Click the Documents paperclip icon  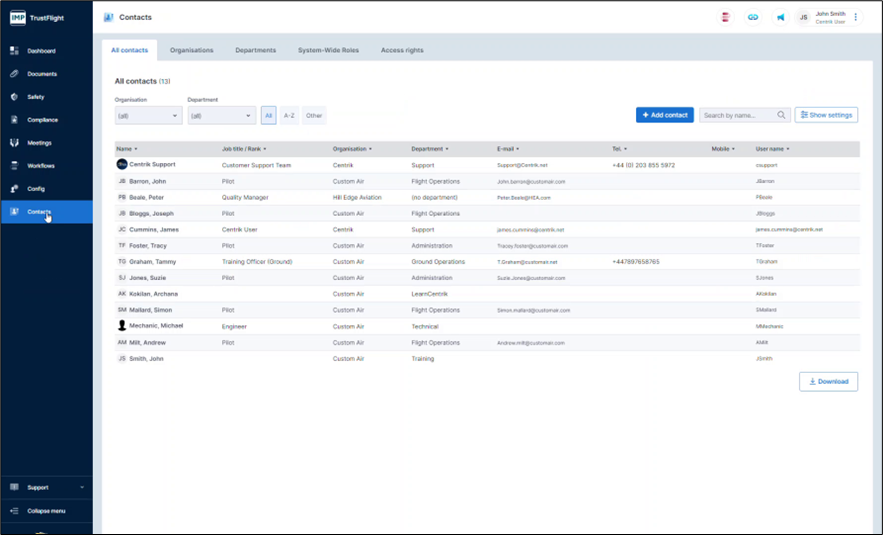pyautogui.click(x=14, y=74)
